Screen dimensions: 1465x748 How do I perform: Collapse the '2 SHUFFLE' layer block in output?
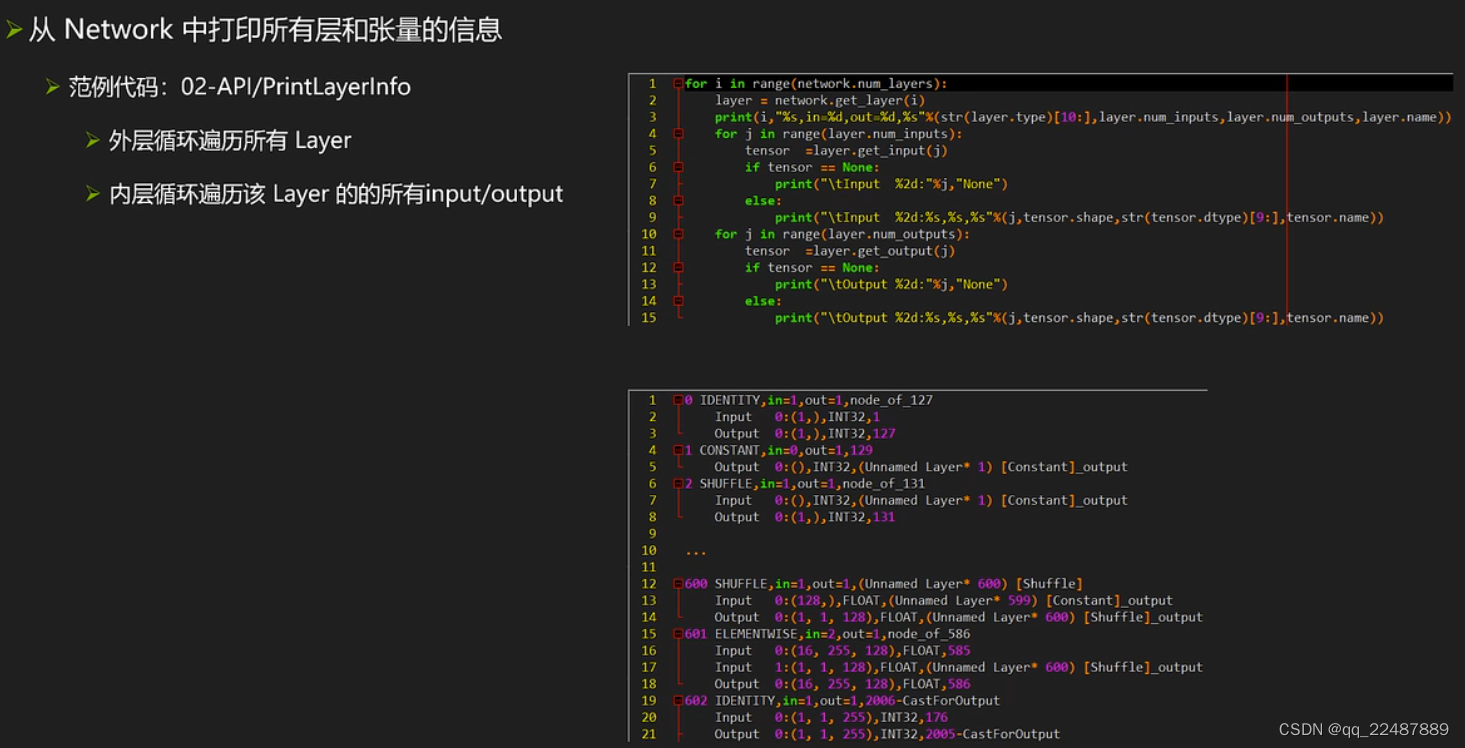click(x=678, y=484)
